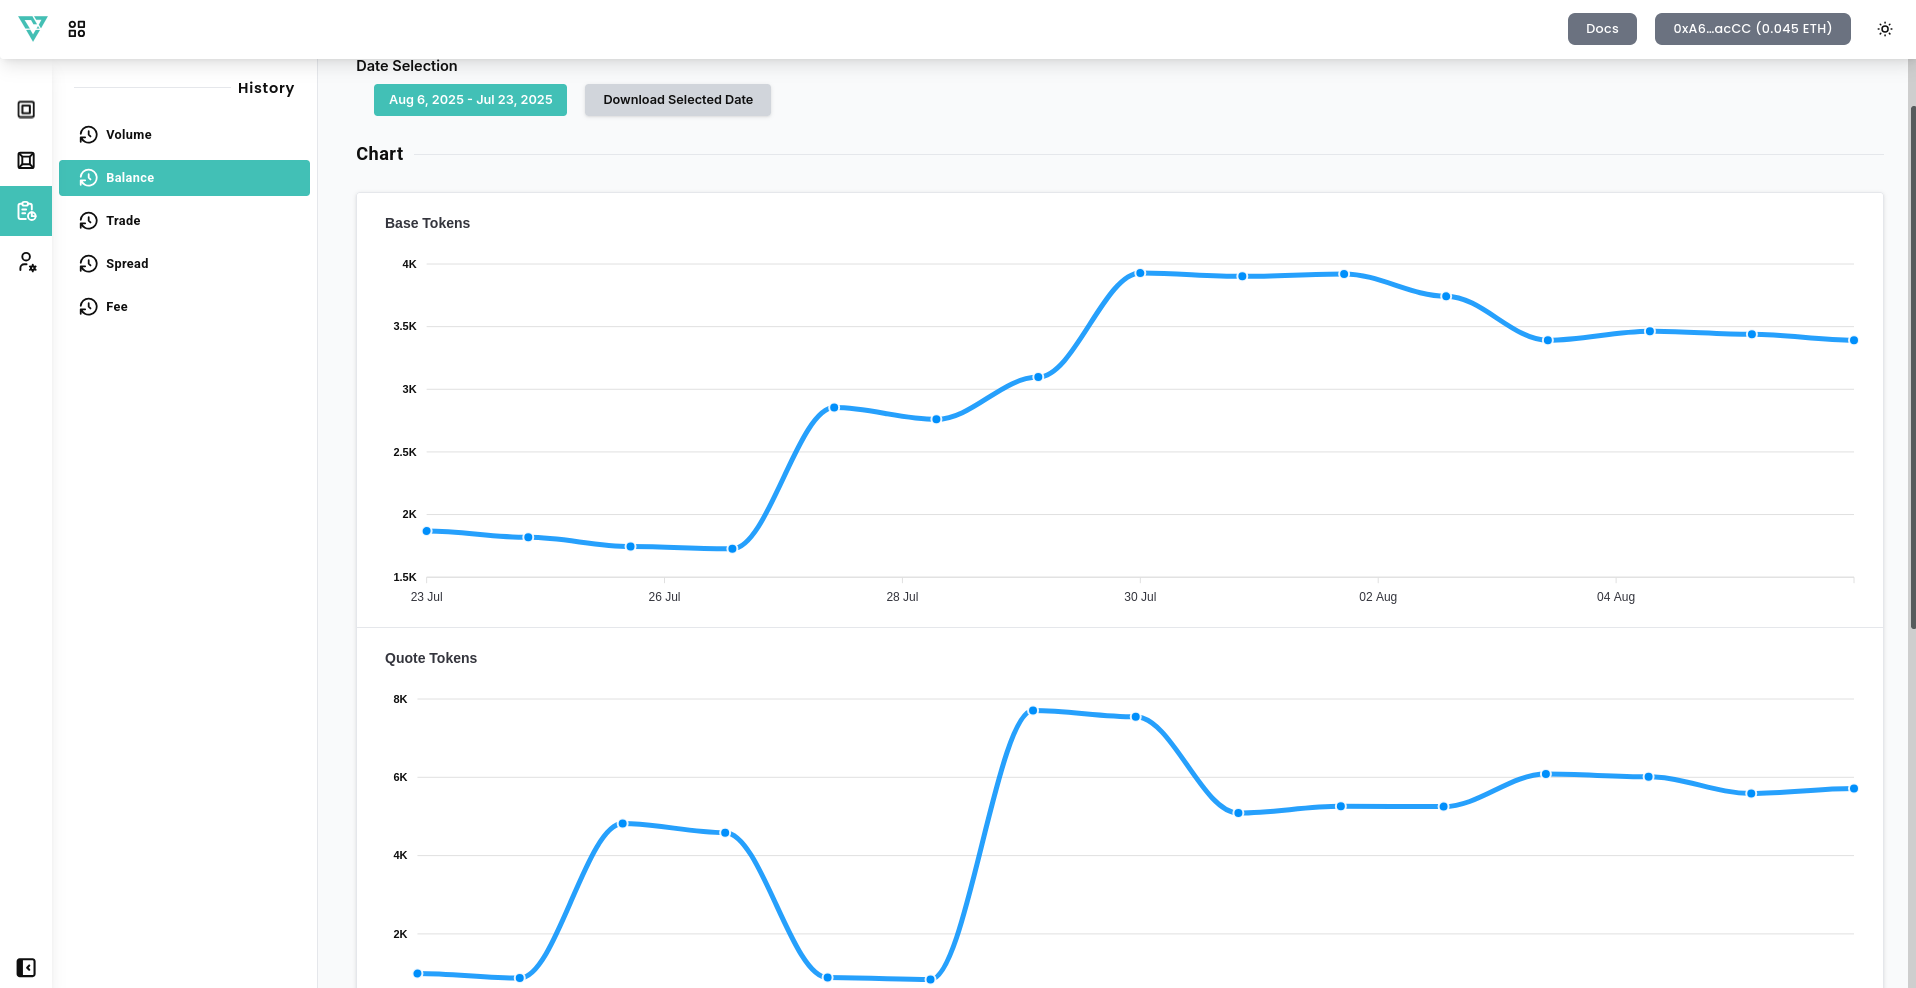Open the Fee history item
The width and height of the screenshot is (1916, 988).
(117, 307)
